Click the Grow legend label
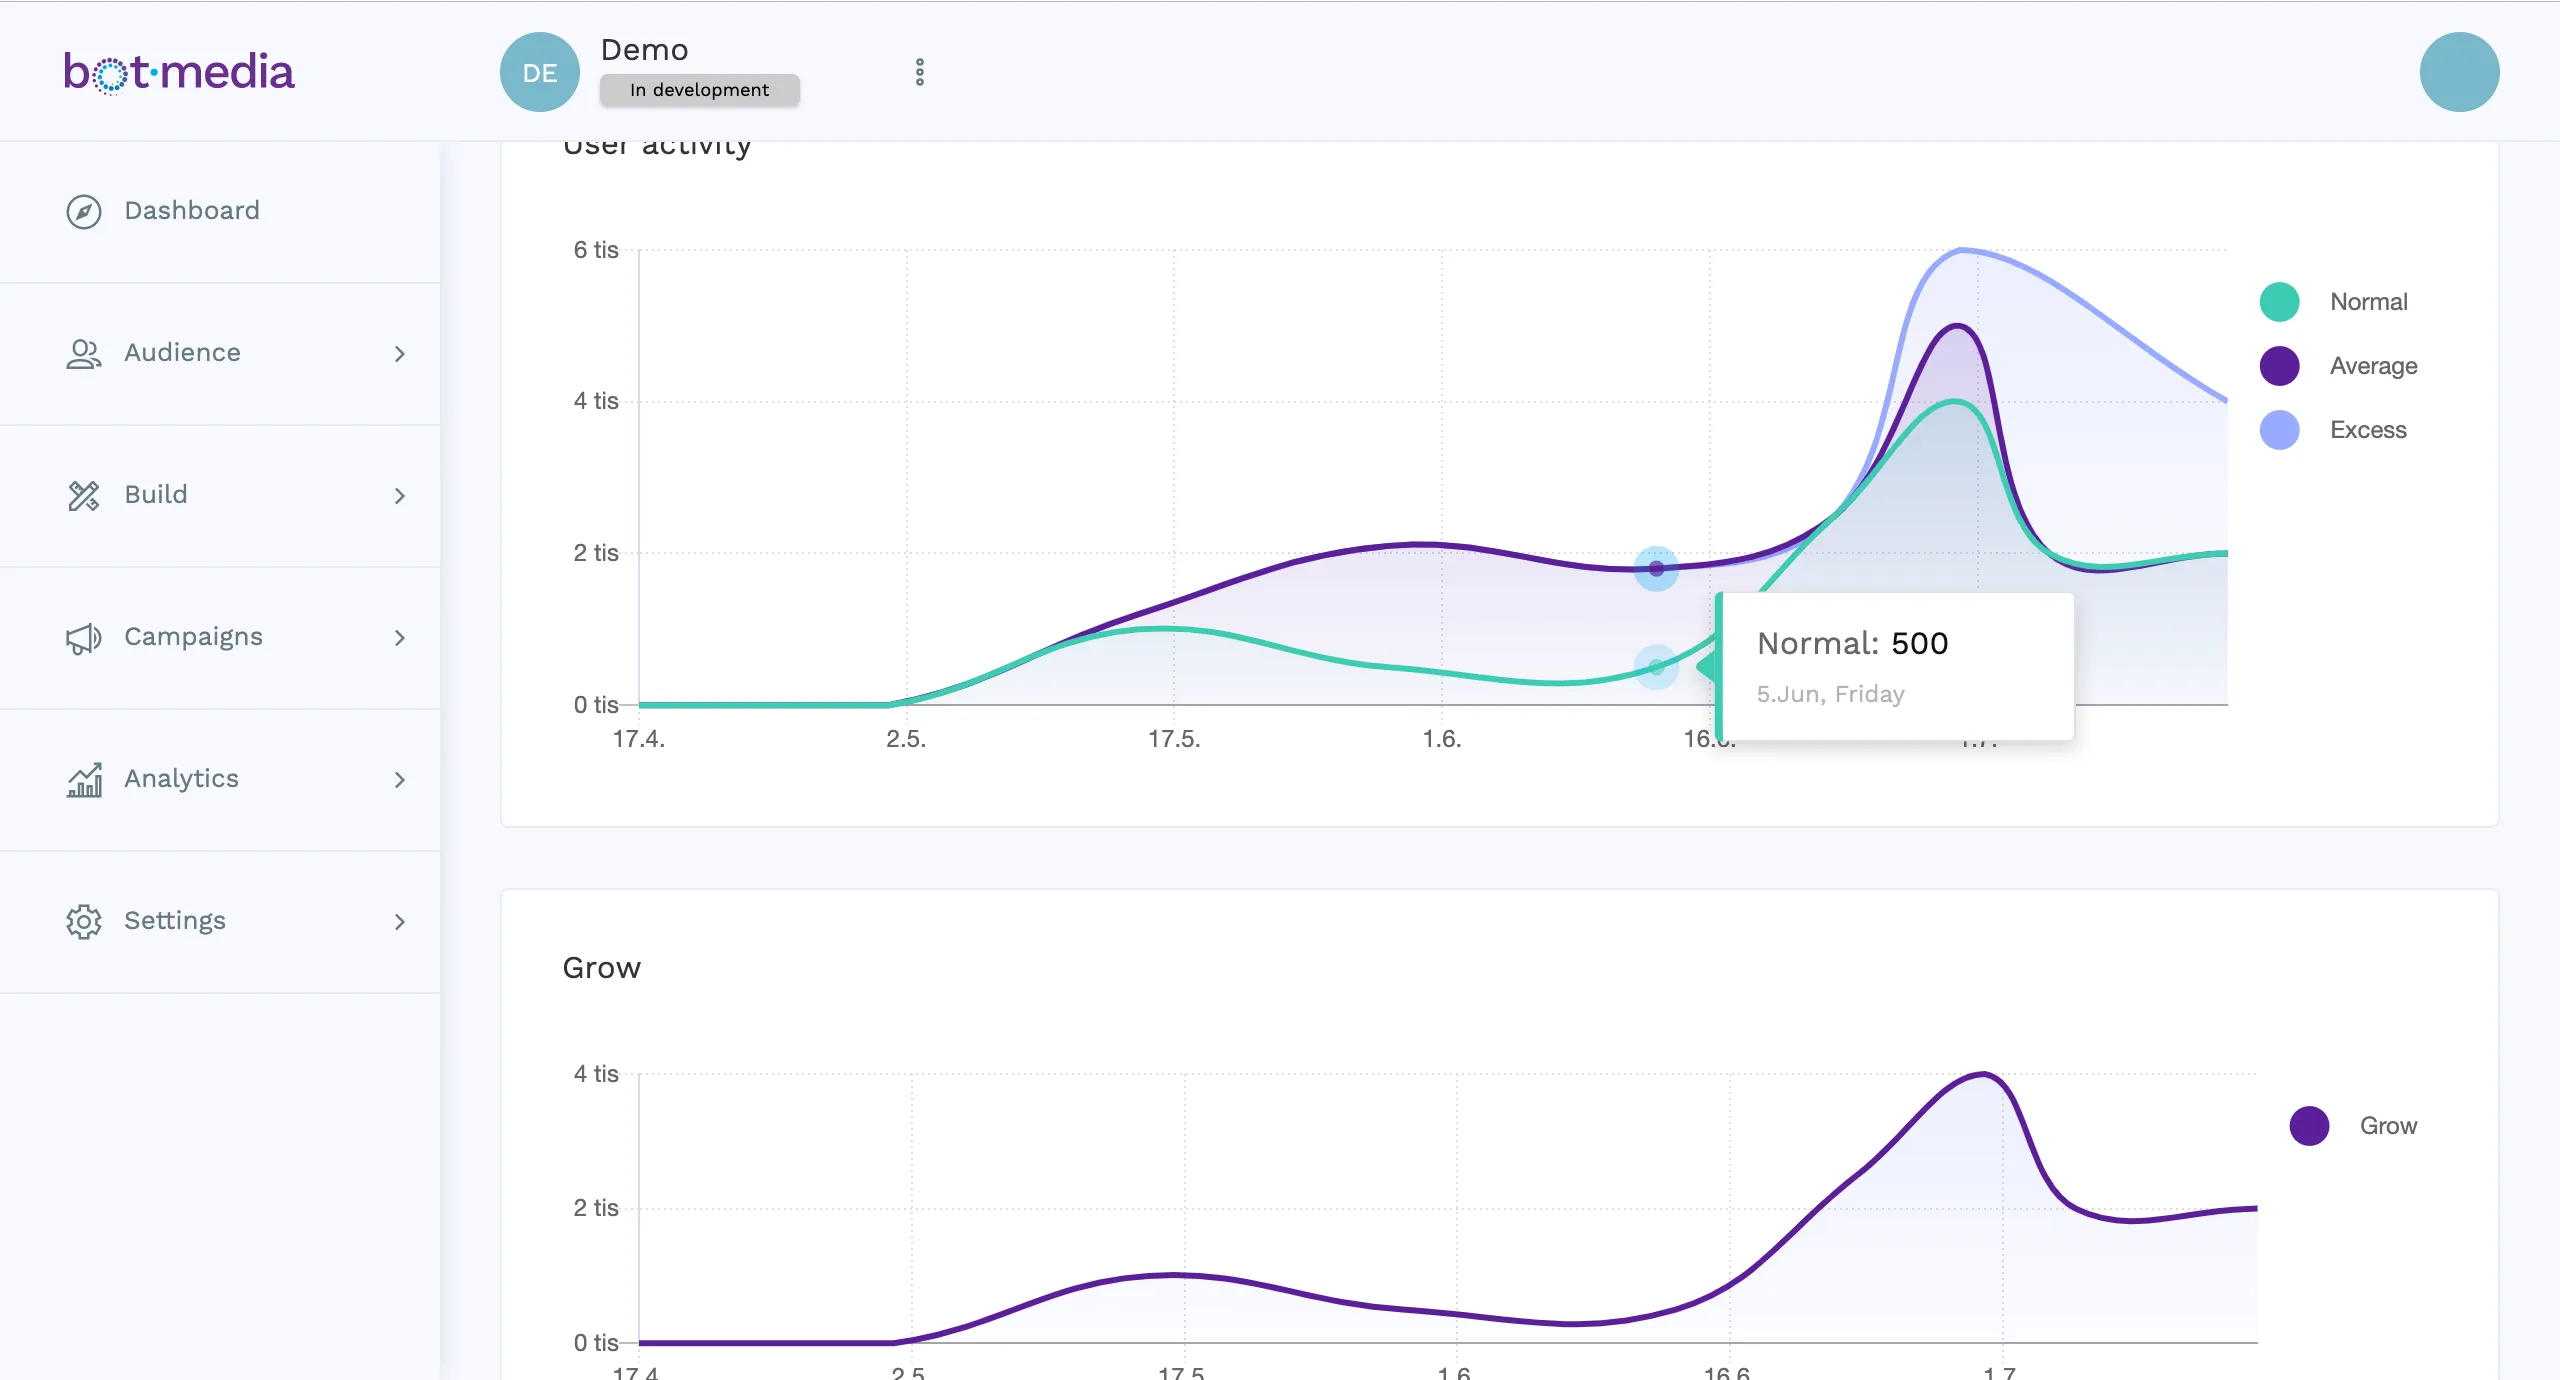The height and width of the screenshot is (1380, 2560). point(2388,1125)
